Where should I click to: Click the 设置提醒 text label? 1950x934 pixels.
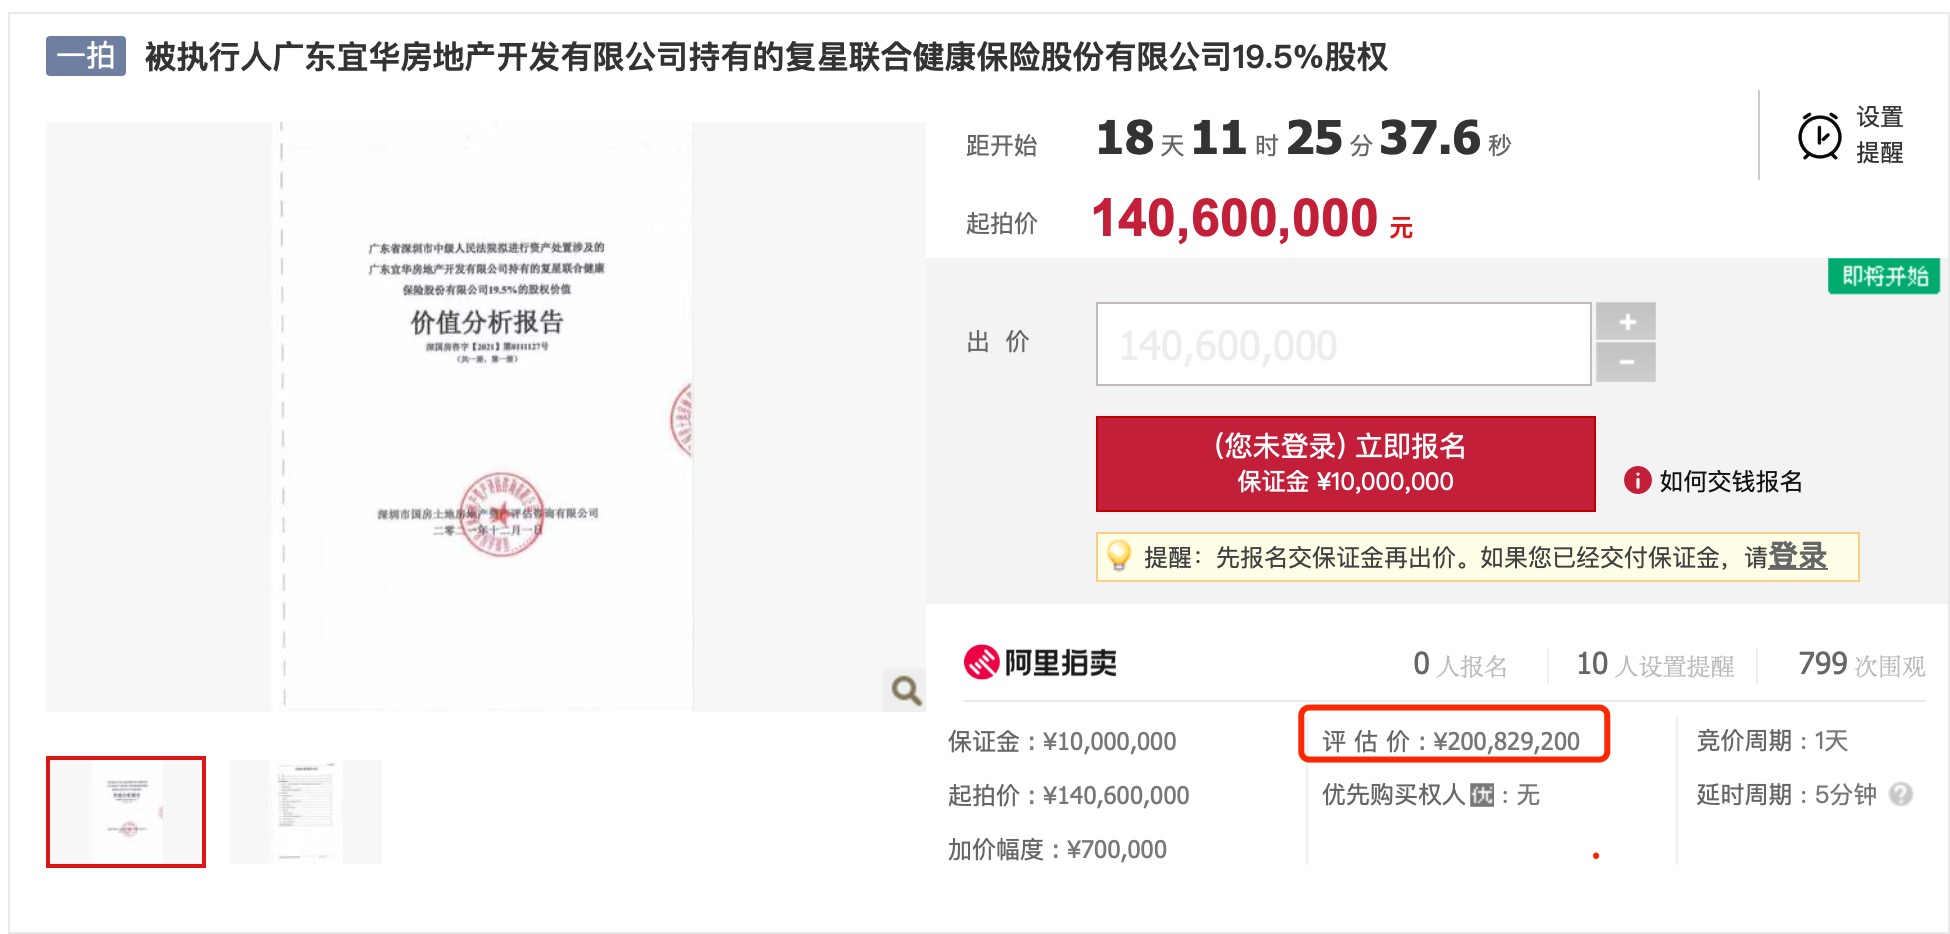pyautogui.click(x=1879, y=135)
